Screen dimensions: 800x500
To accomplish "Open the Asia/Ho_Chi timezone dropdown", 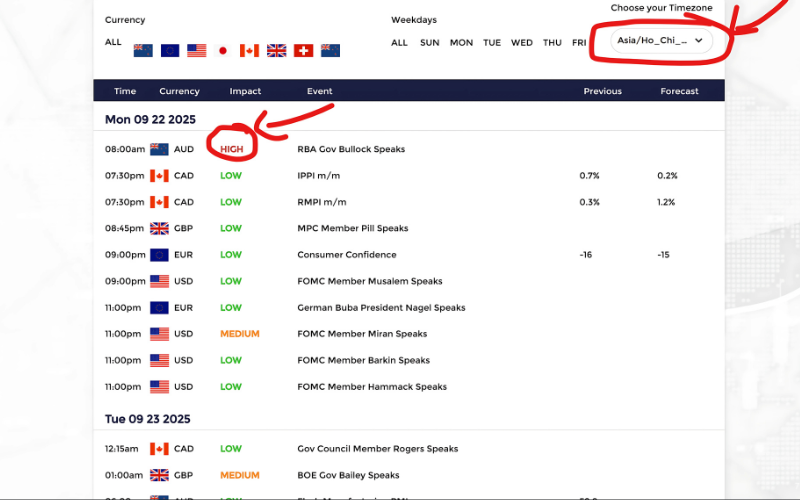I will (660, 41).
